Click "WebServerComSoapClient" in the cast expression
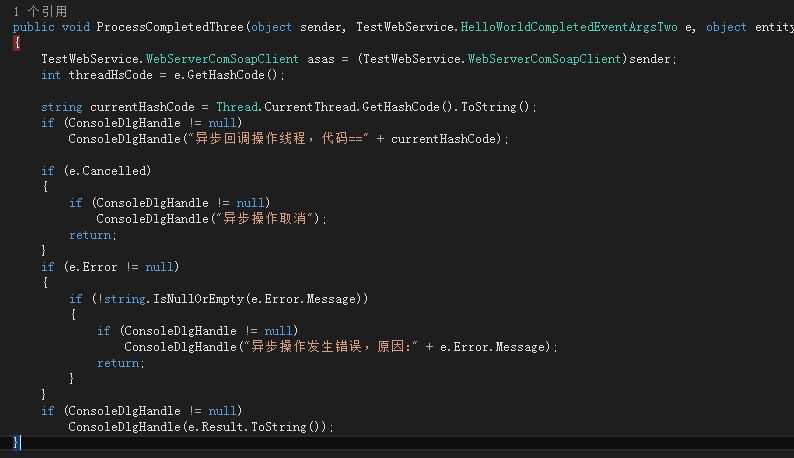The height and width of the screenshot is (458, 794). [544, 59]
